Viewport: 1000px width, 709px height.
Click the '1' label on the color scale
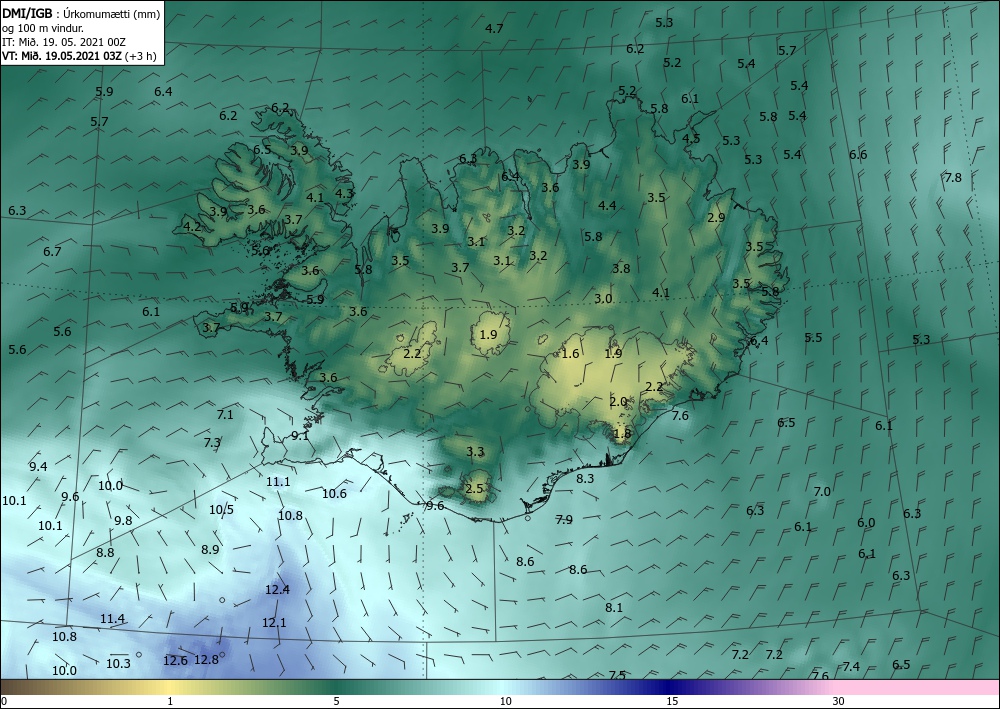170,701
